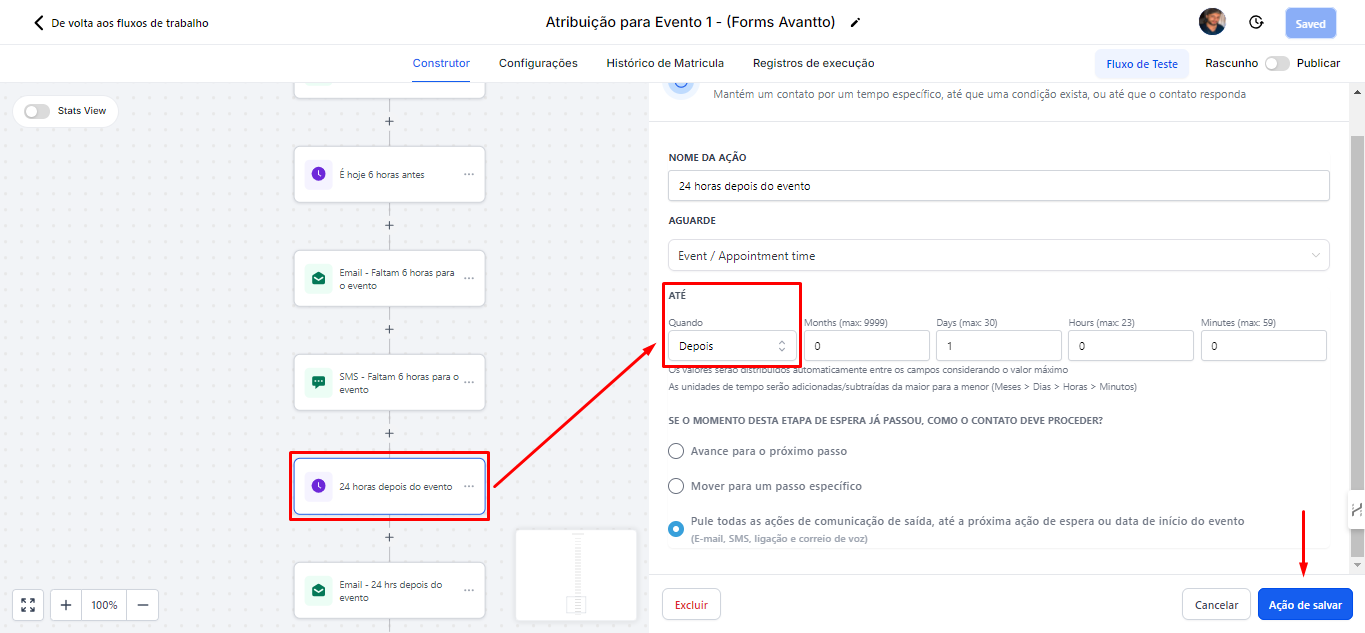Viewport: 1365px width, 633px height.
Task: Click the back arrow to workflows
Action: (39, 22)
